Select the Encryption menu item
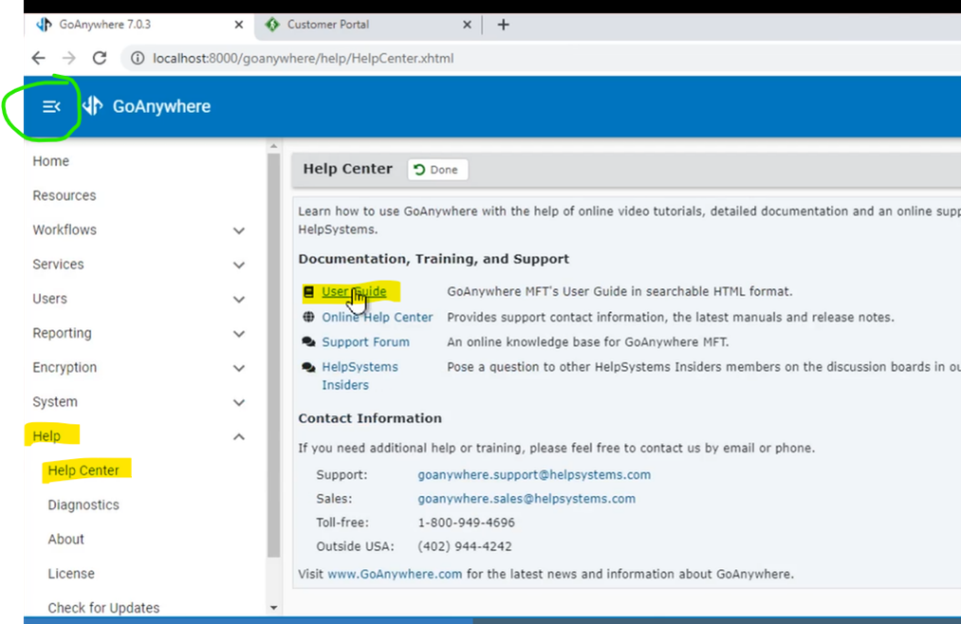Image resolution: width=961 pixels, height=624 pixels. [64, 367]
